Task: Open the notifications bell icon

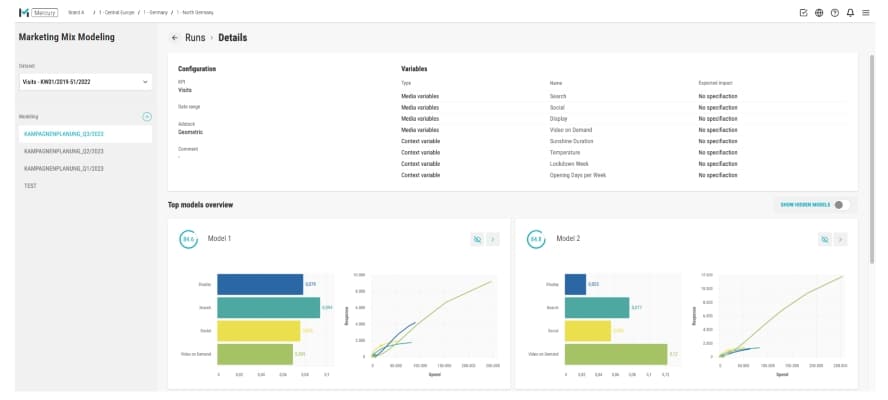Action: (x=850, y=12)
